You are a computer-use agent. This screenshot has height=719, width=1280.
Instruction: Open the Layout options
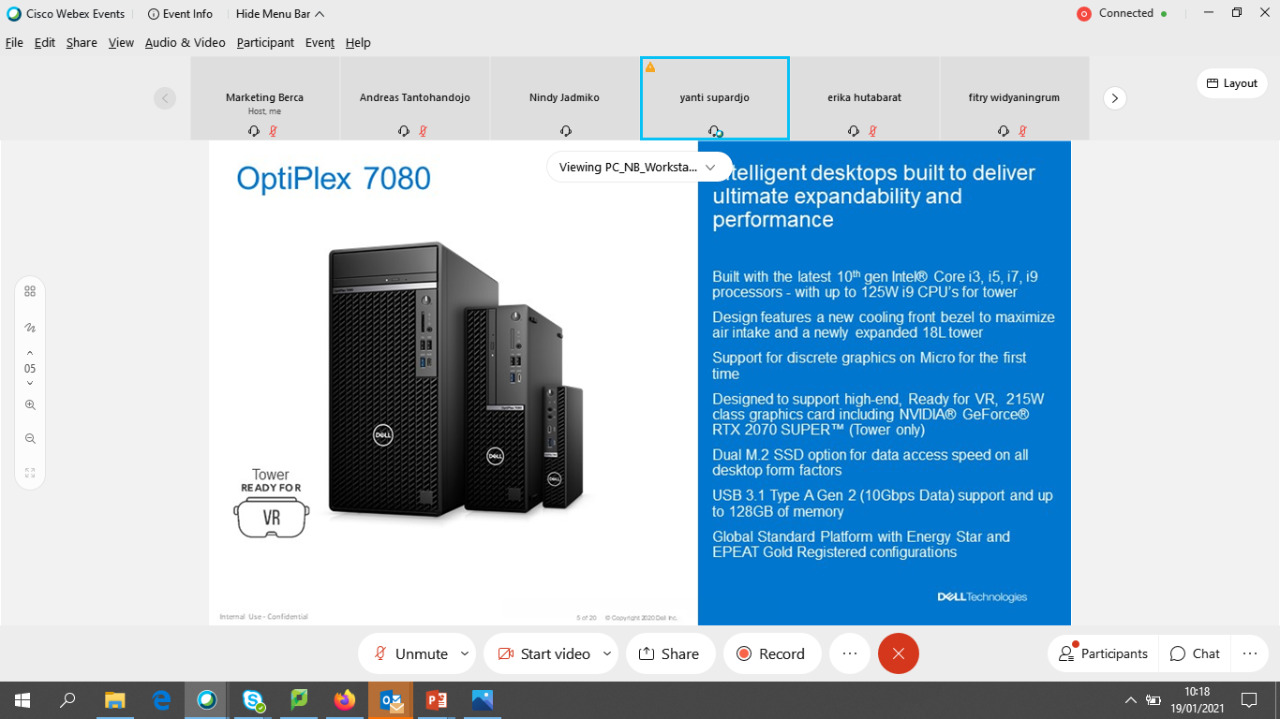click(x=1232, y=83)
